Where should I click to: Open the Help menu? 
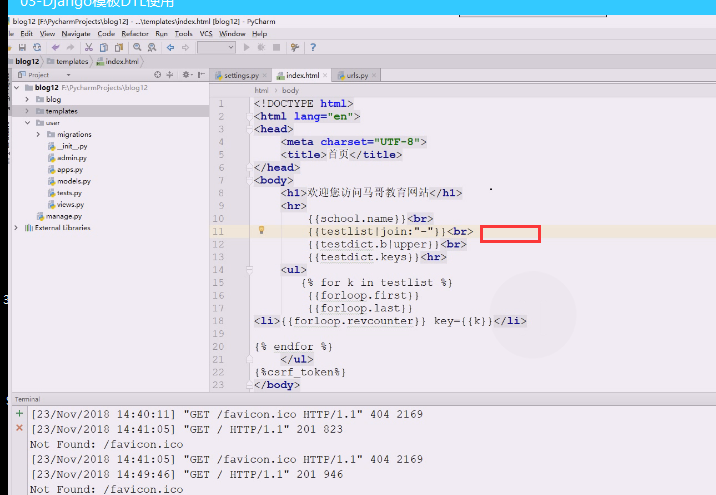(x=259, y=34)
